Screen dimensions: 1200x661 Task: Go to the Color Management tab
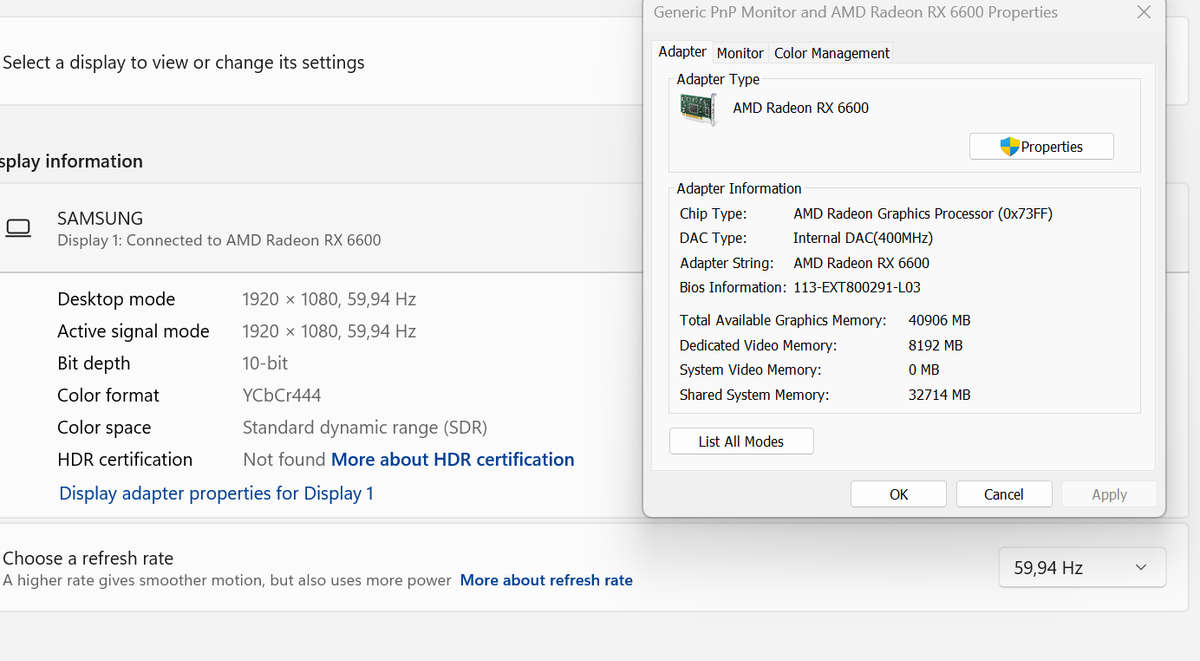(831, 53)
